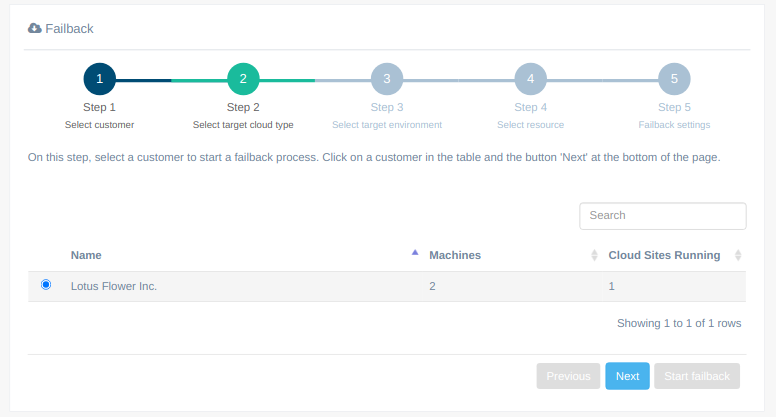
Task: Open the Select customer step label
Action: 99,125
